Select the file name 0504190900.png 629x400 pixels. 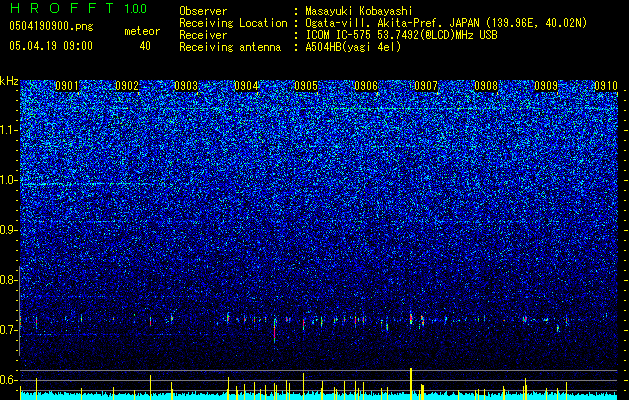click(51, 26)
